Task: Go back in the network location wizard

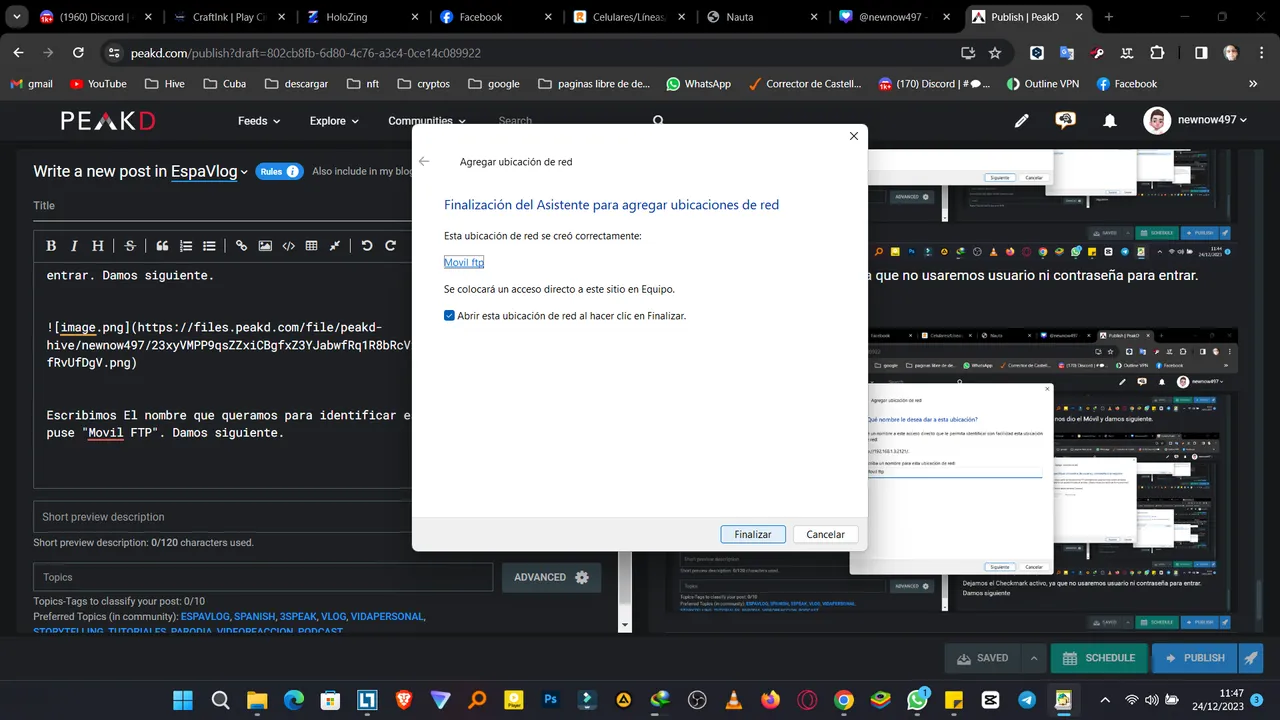Action: 424,161
